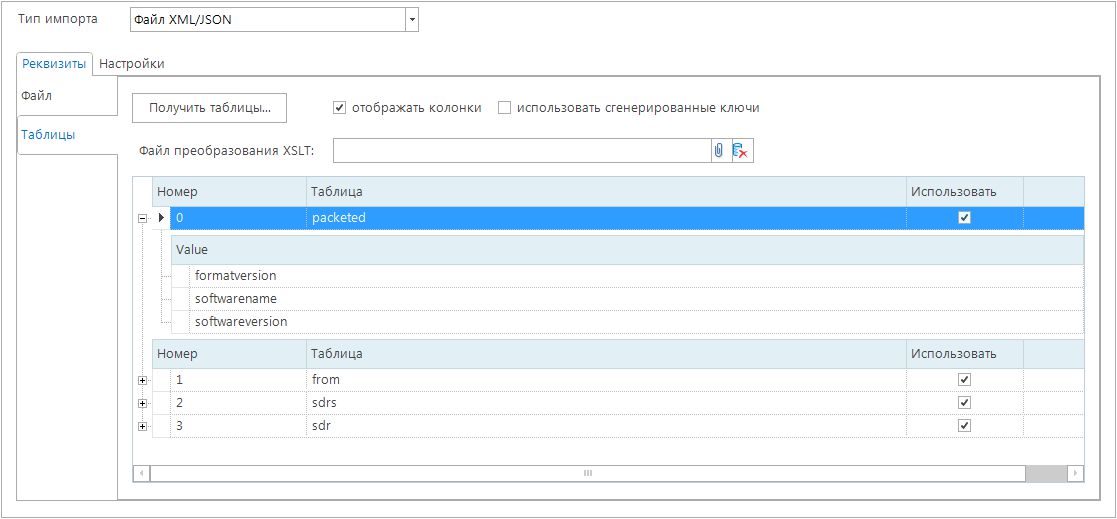This screenshot has height=519, width=1117.
Task: Click the clear XSLT file icon
Action: 741,151
